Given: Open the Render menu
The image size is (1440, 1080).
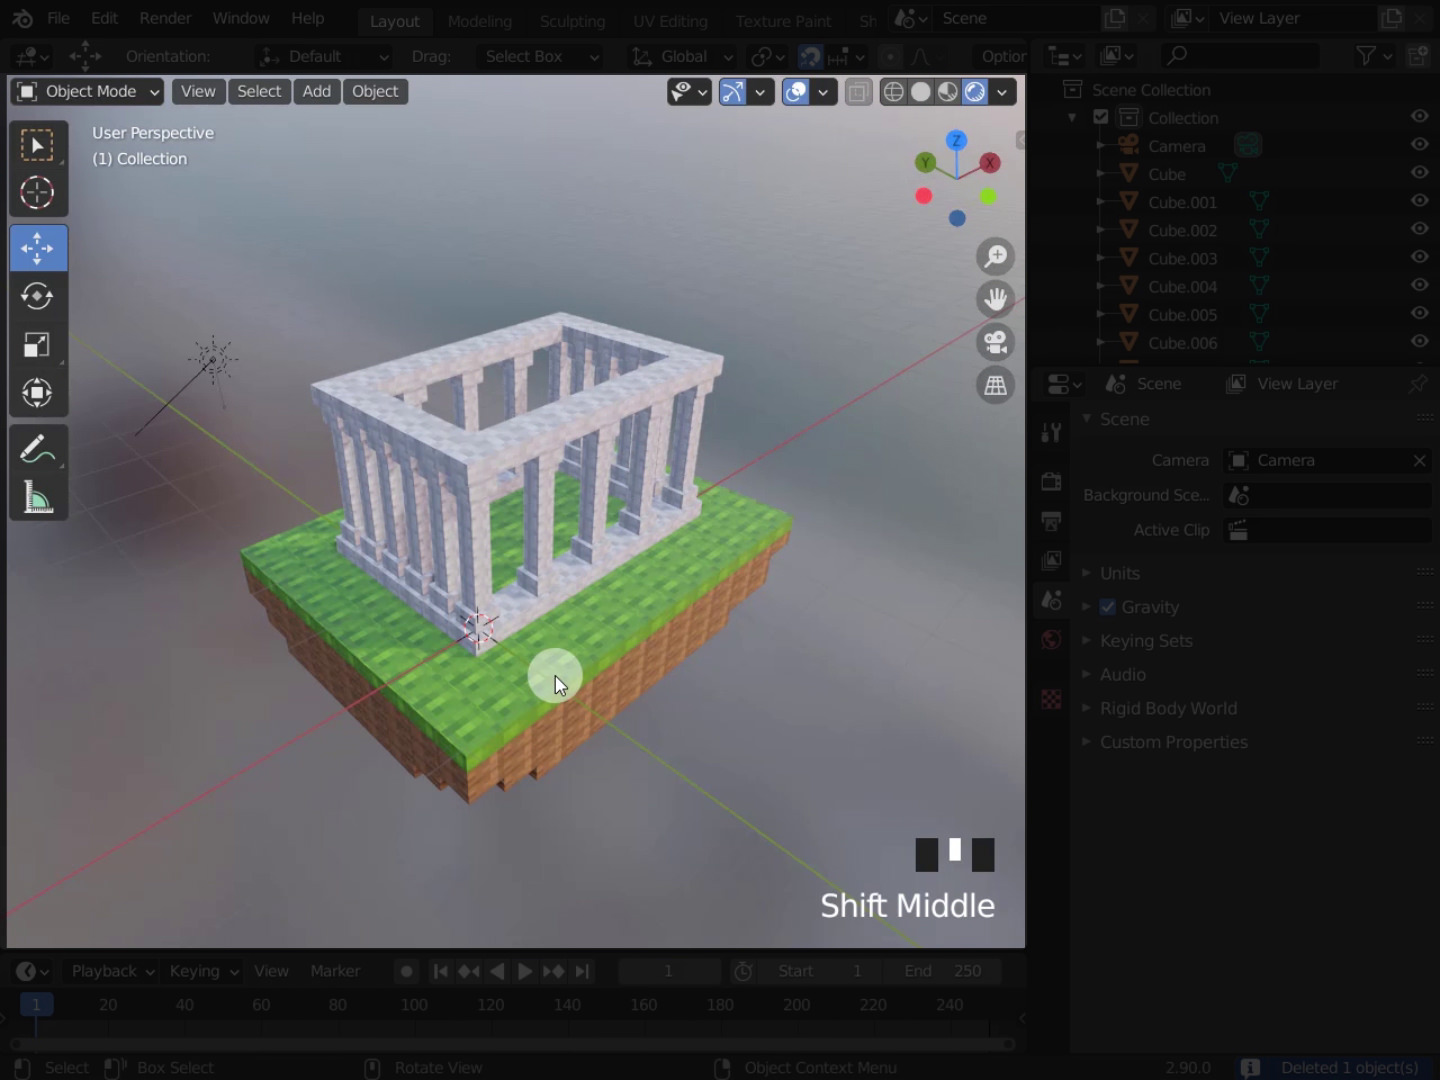Looking at the screenshot, I should point(165,18).
